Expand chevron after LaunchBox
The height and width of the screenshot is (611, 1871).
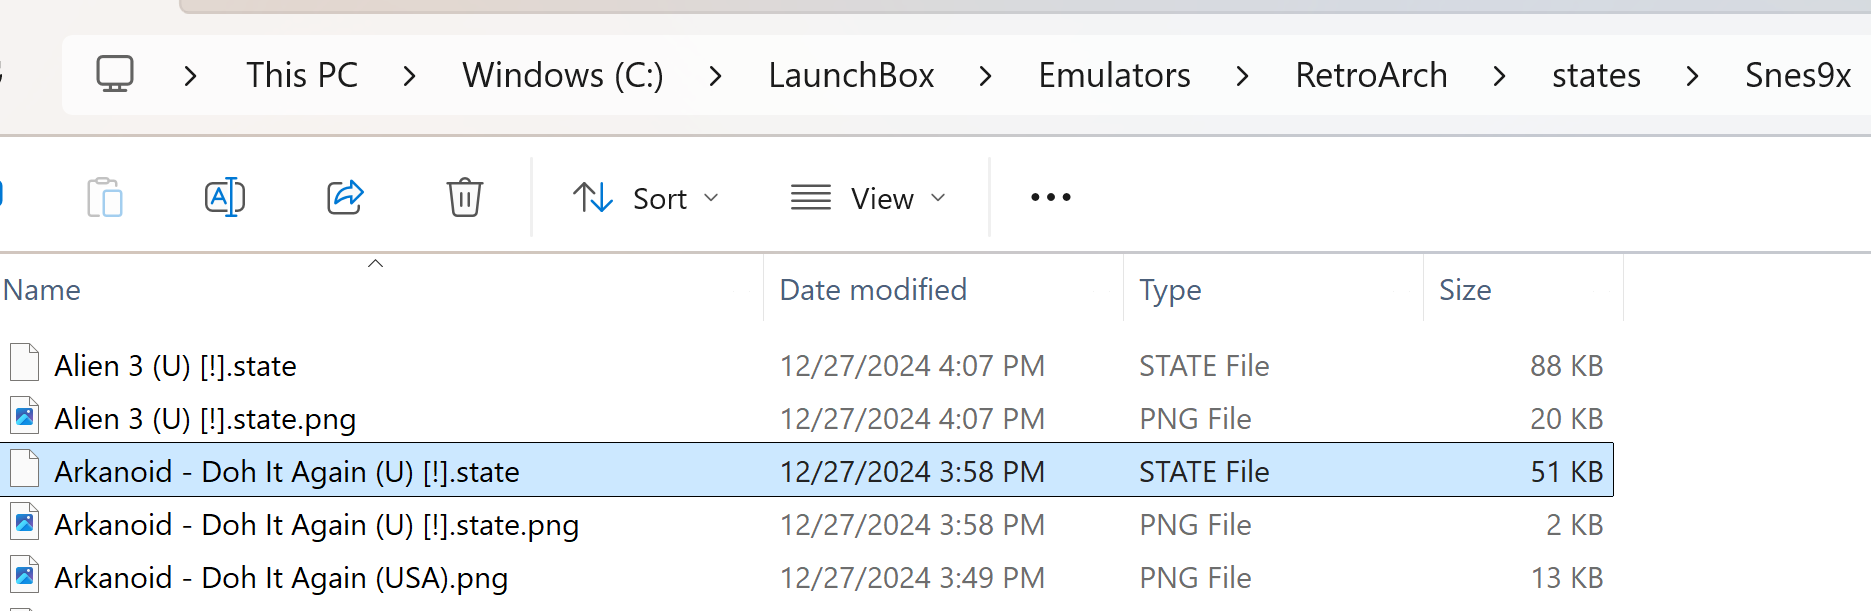coord(986,75)
